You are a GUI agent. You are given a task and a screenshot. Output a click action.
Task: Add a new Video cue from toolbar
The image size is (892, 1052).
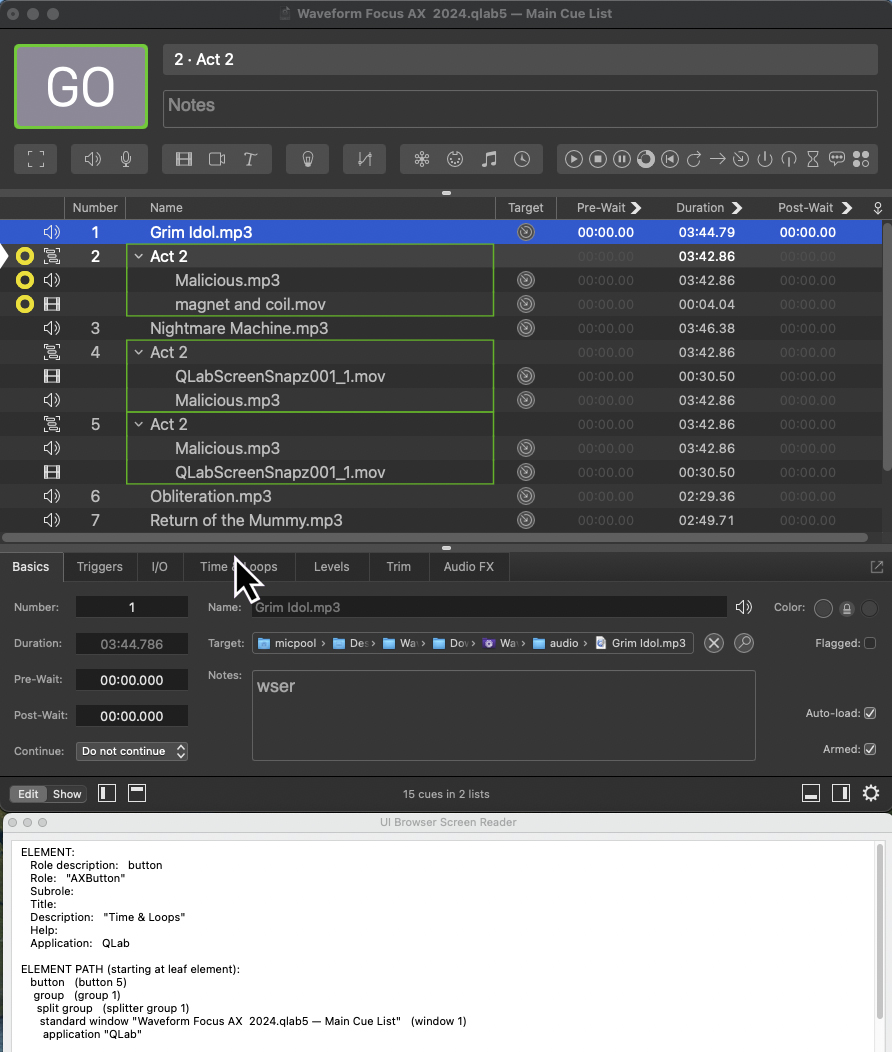(184, 159)
